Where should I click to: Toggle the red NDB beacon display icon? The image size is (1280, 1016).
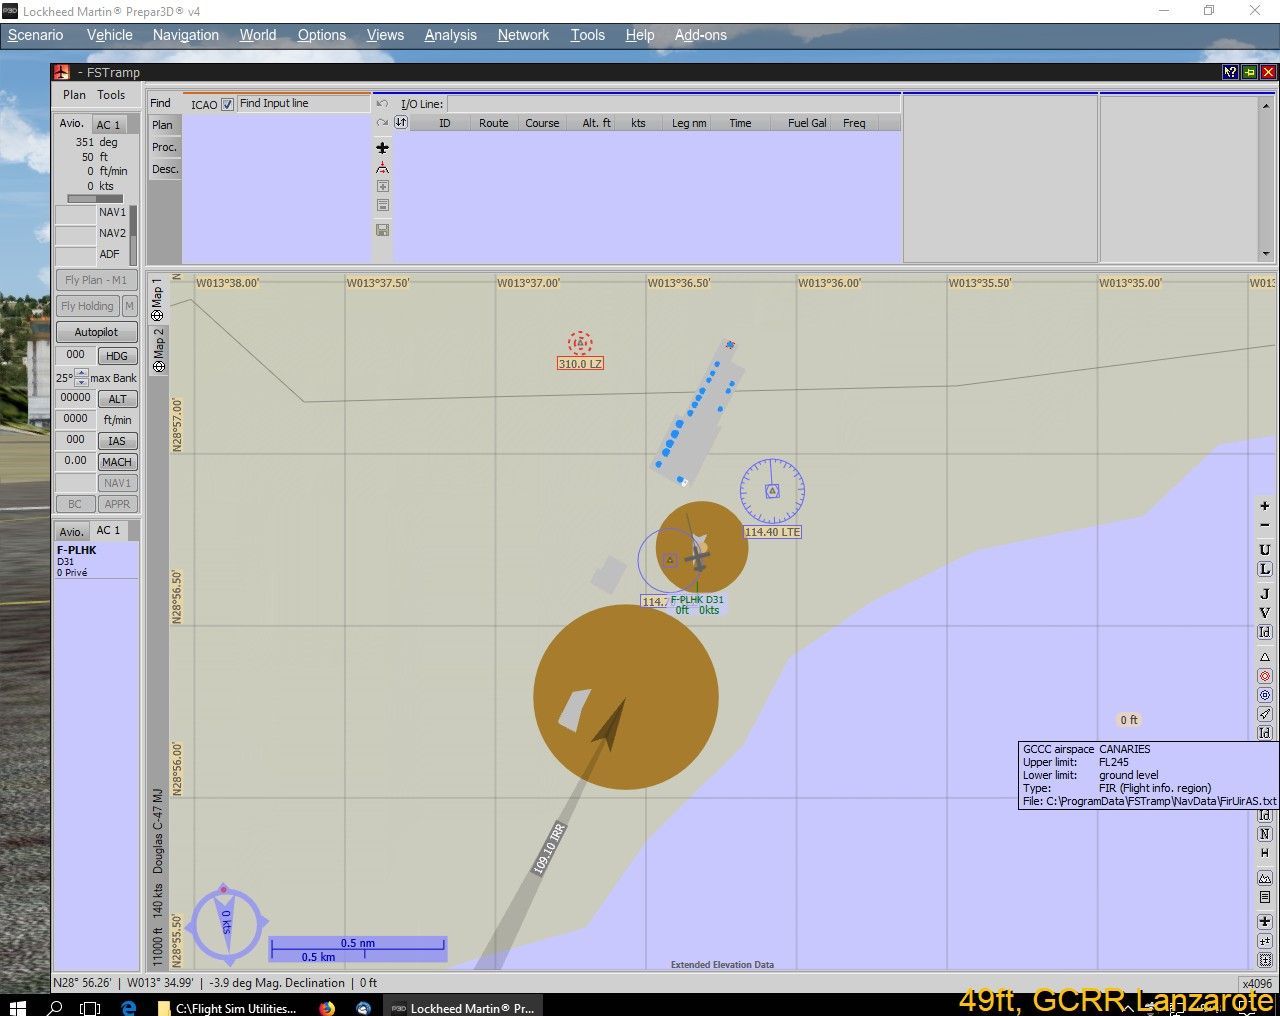click(x=1264, y=676)
